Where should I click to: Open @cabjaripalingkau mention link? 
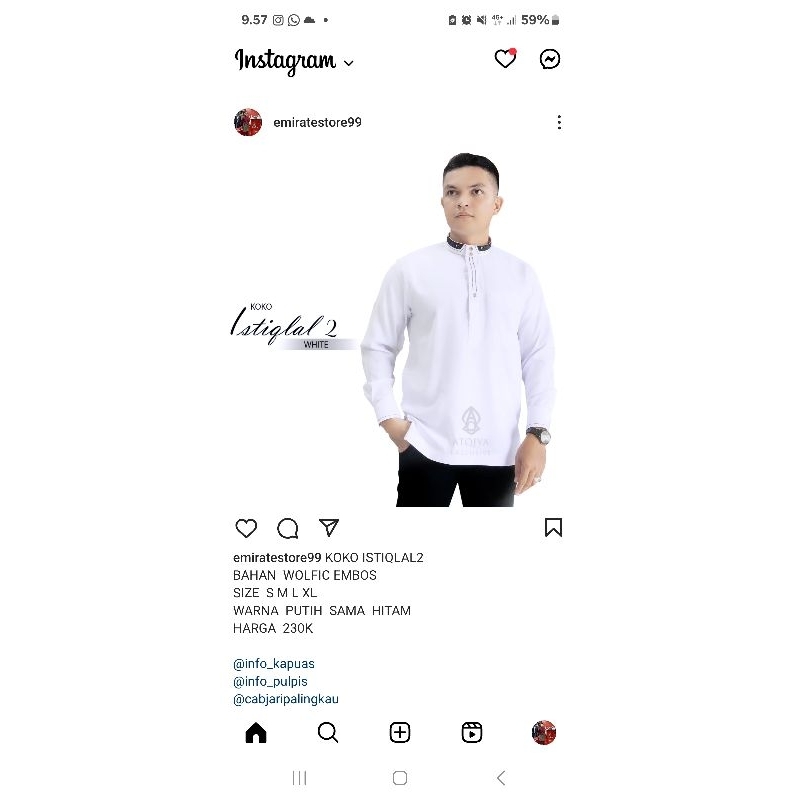pyautogui.click(x=286, y=699)
